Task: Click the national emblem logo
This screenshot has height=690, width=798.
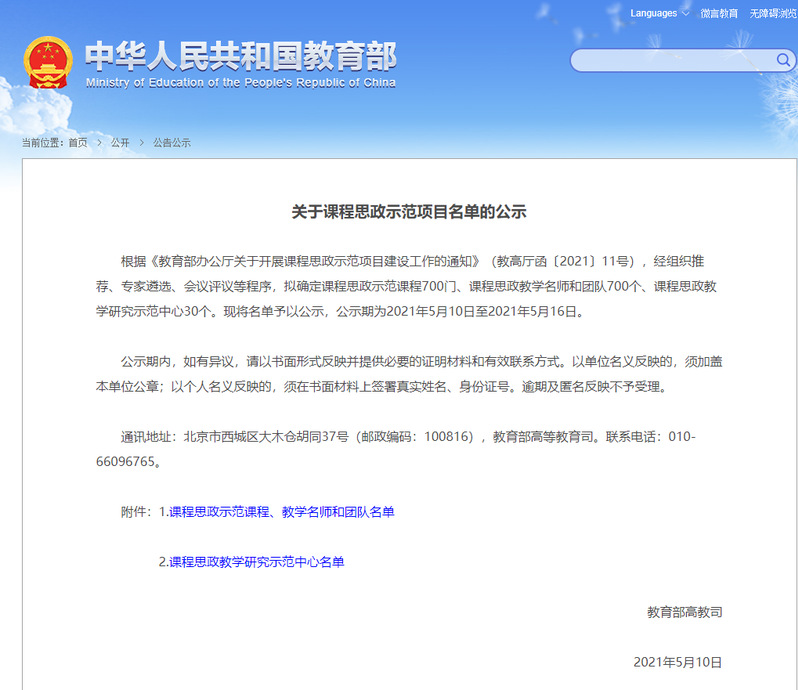Action: click(48, 62)
